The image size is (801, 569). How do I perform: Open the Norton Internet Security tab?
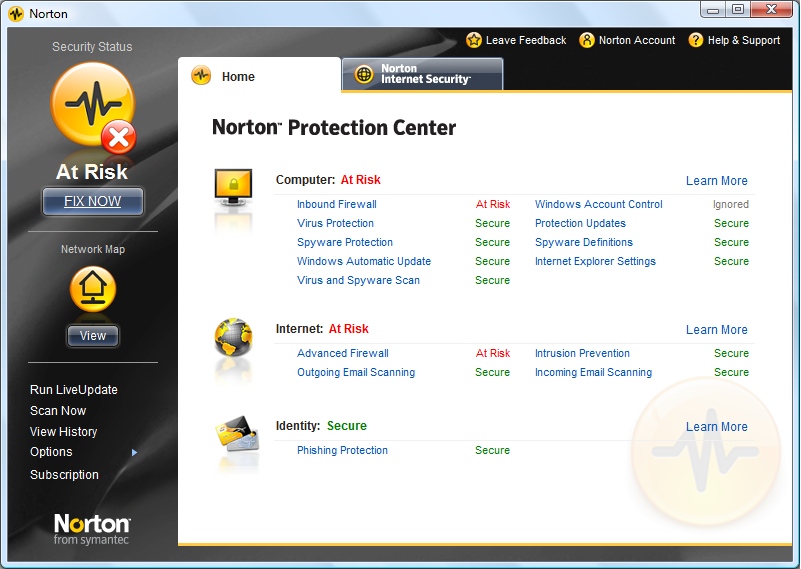click(x=424, y=75)
